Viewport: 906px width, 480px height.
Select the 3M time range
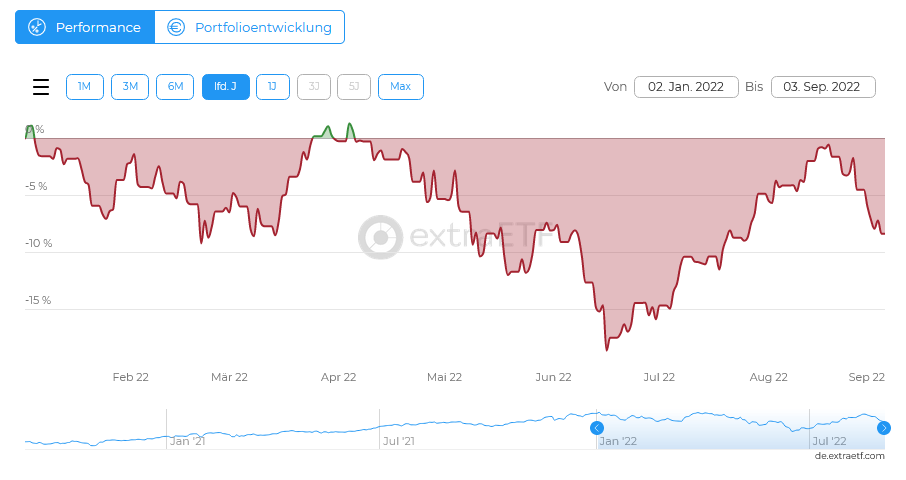coord(130,87)
